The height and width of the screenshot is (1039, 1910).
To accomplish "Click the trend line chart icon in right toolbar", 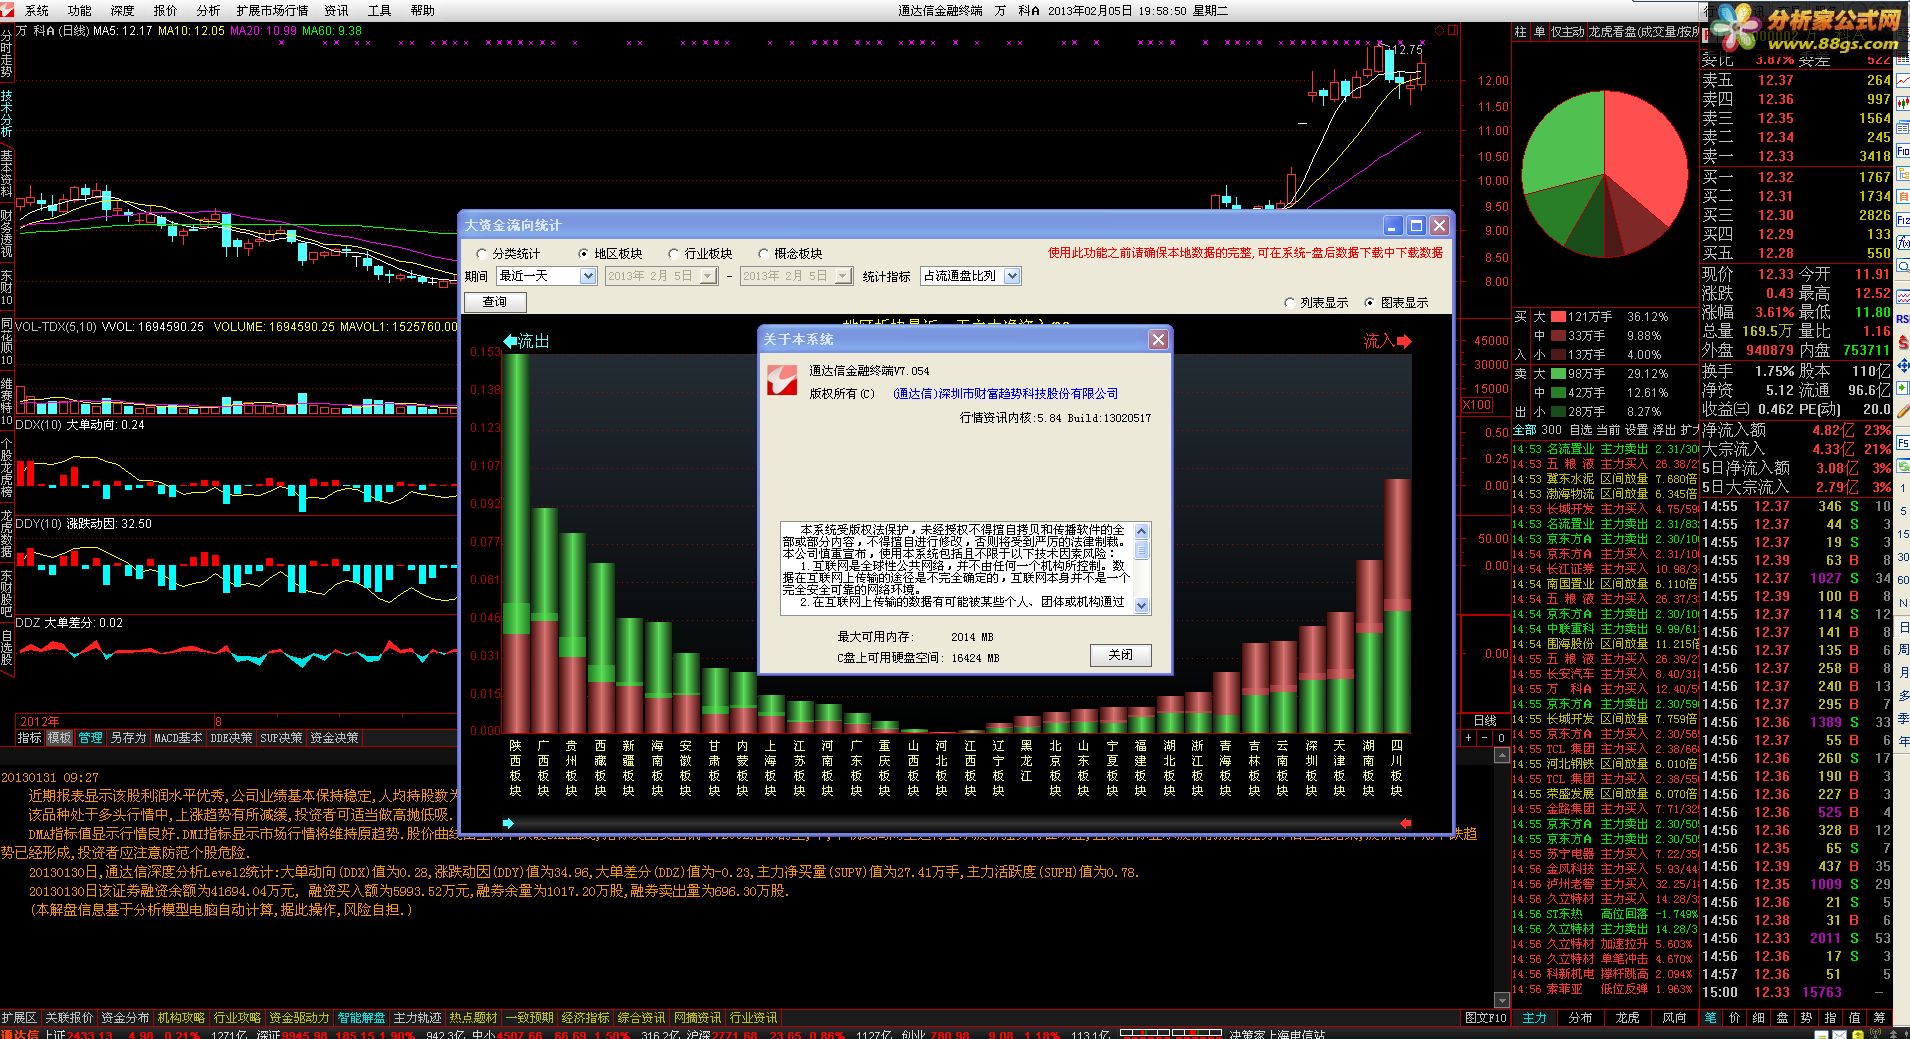I will coord(1901,81).
